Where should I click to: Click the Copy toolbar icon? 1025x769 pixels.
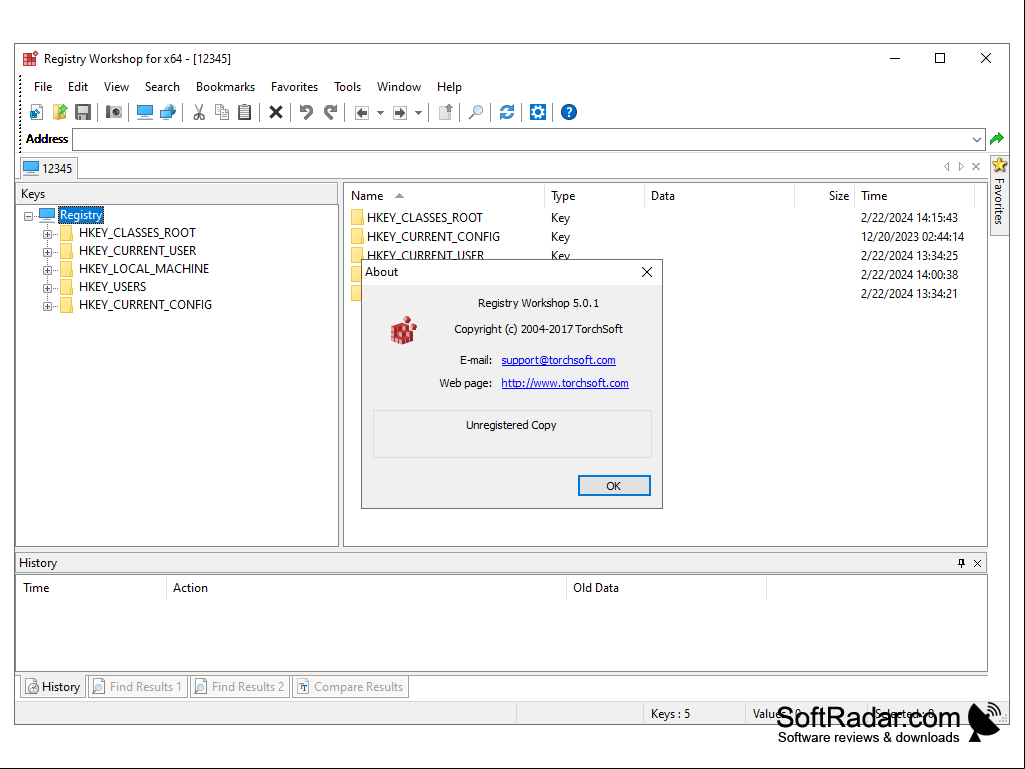tap(222, 112)
